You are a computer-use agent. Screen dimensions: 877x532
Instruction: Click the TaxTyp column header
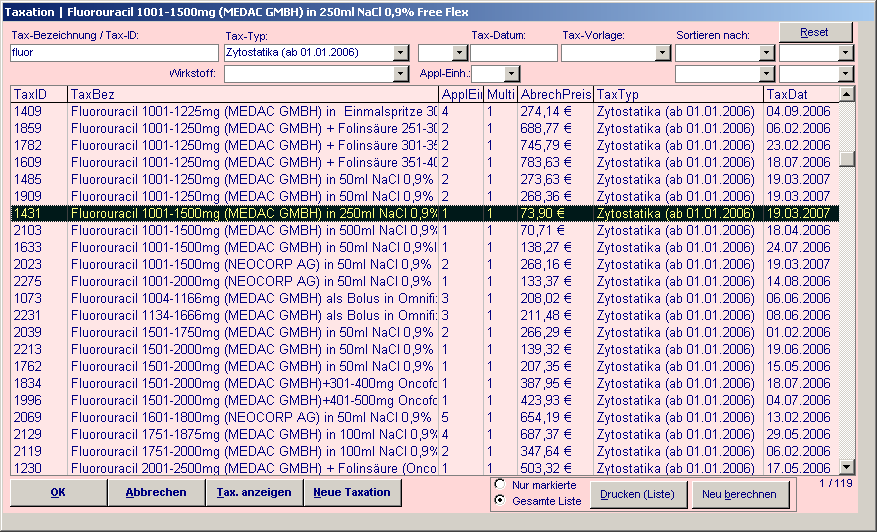(x=678, y=95)
